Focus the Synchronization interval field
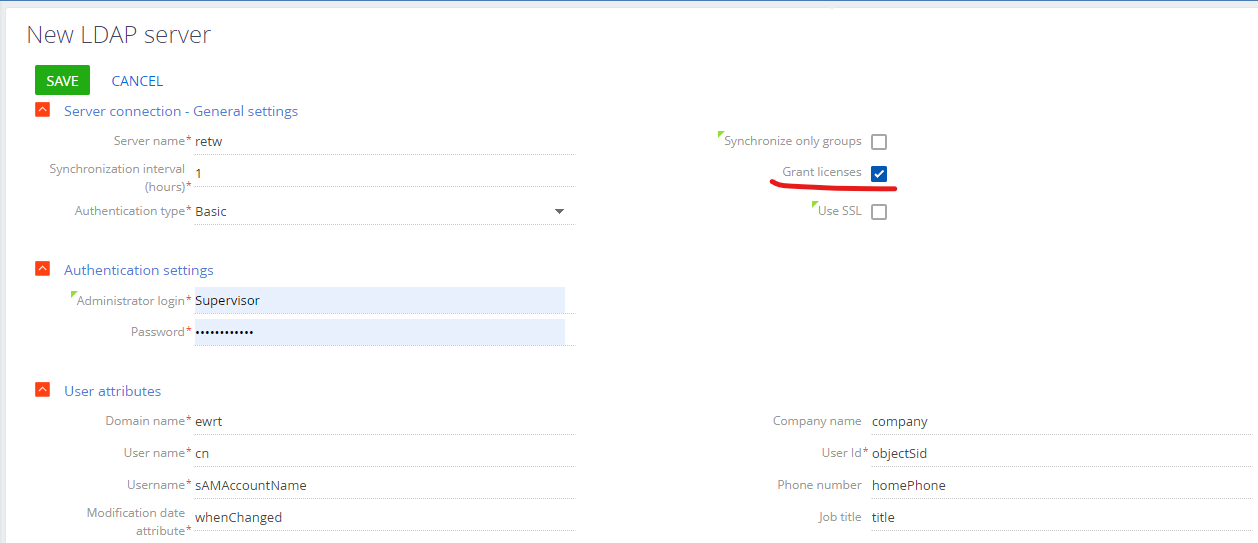Image resolution: width=1258 pixels, height=543 pixels. click(x=384, y=173)
